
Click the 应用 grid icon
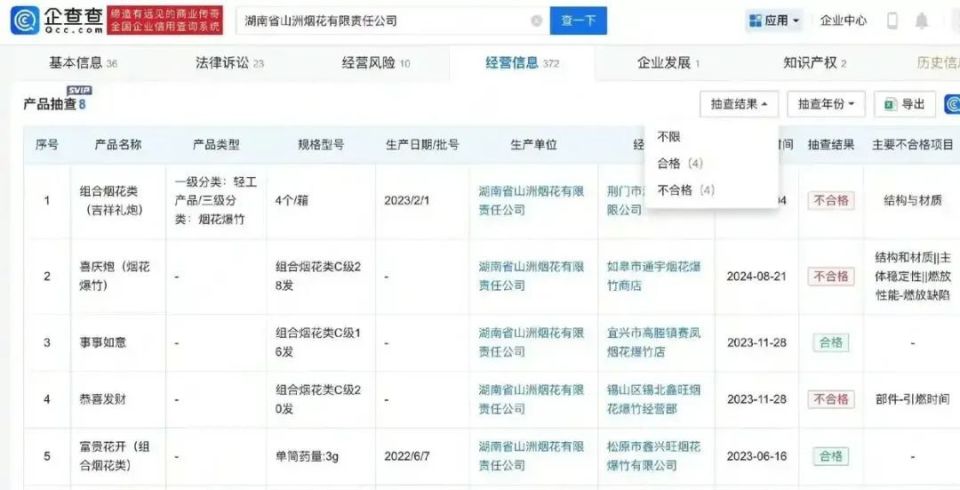point(755,21)
